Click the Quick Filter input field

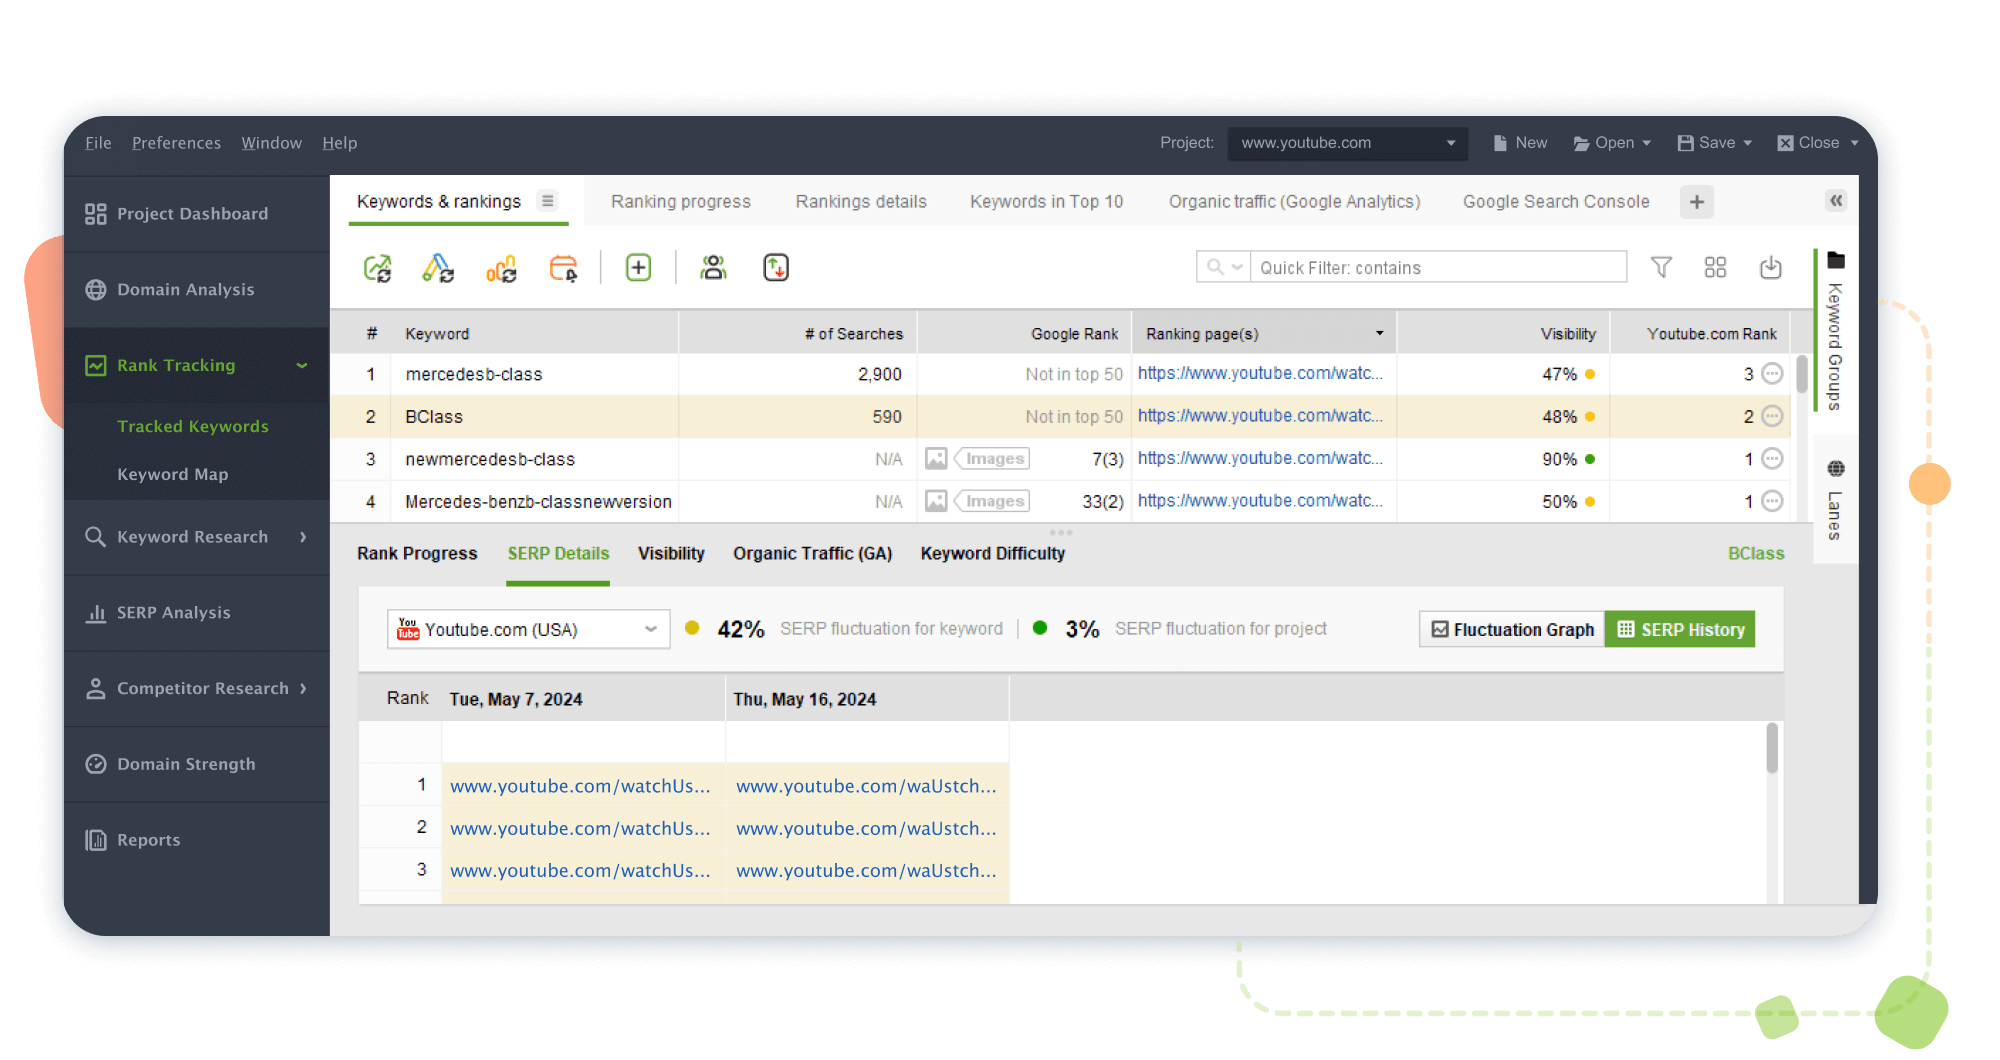click(1437, 268)
